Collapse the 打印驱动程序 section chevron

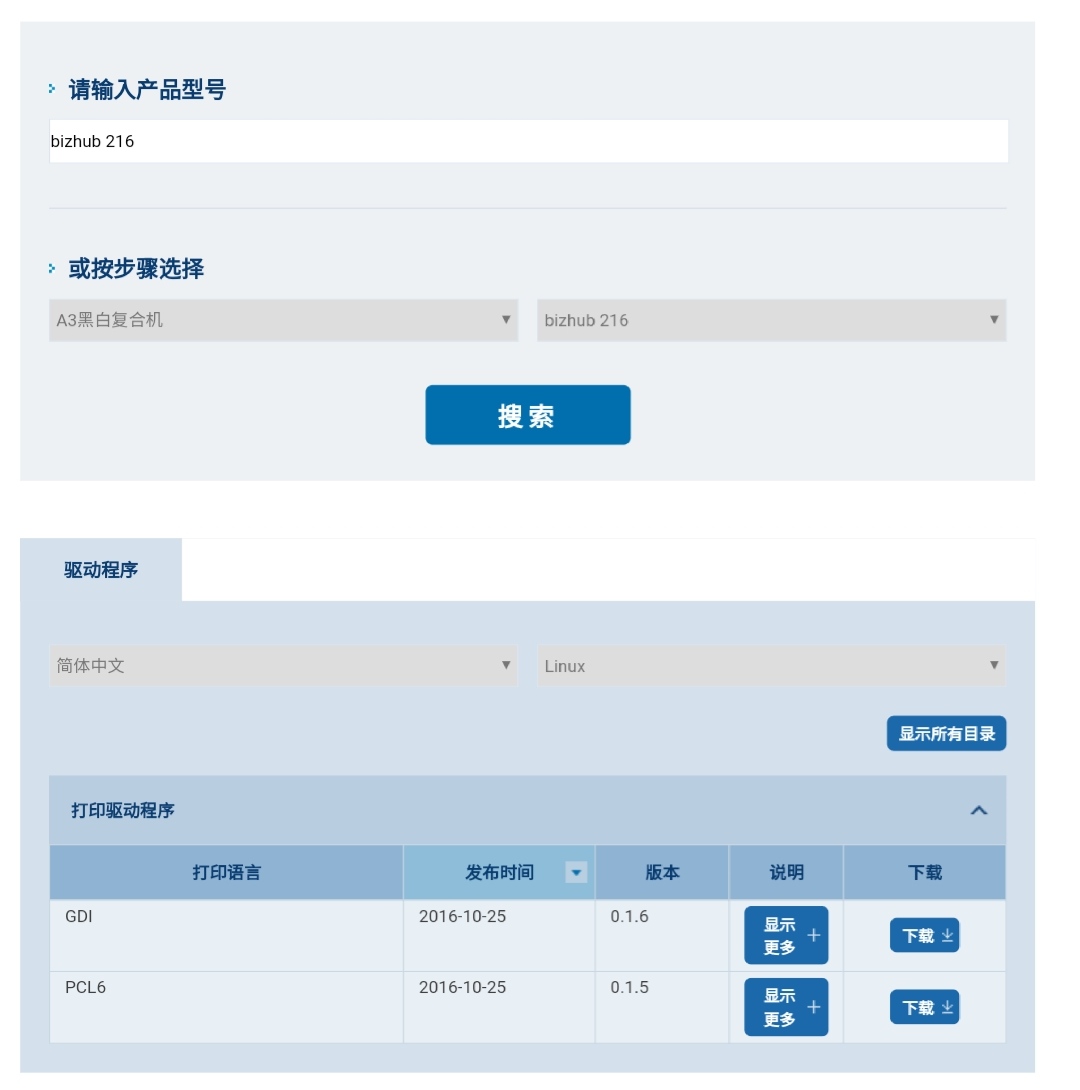point(979,811)
